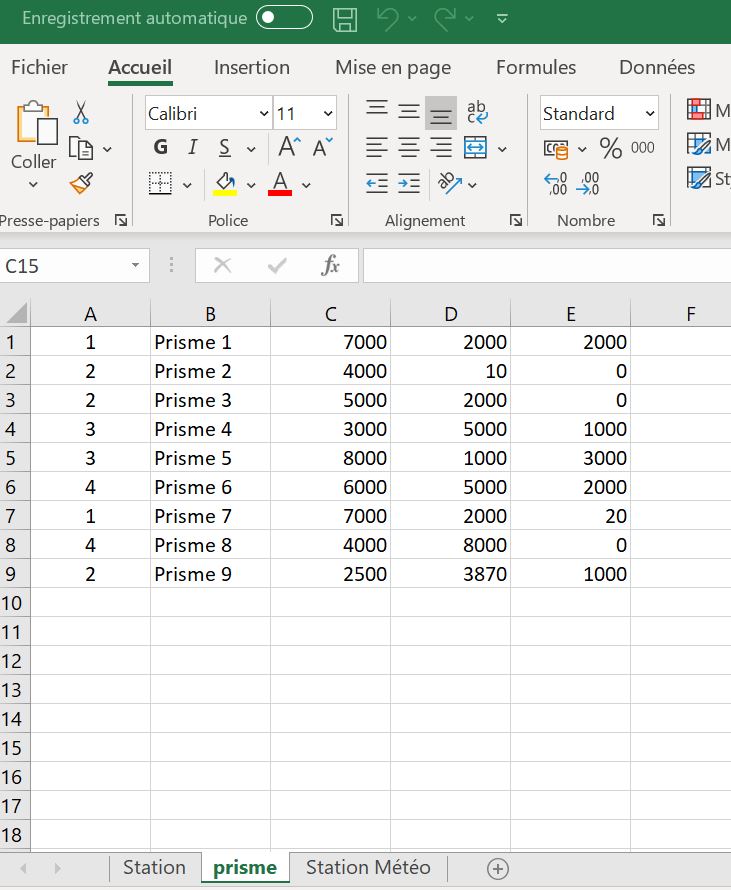Viewport: 731px width, 890px height.
Task: Select cell containing Prisme 5
Action: click(x=209, y=458)
